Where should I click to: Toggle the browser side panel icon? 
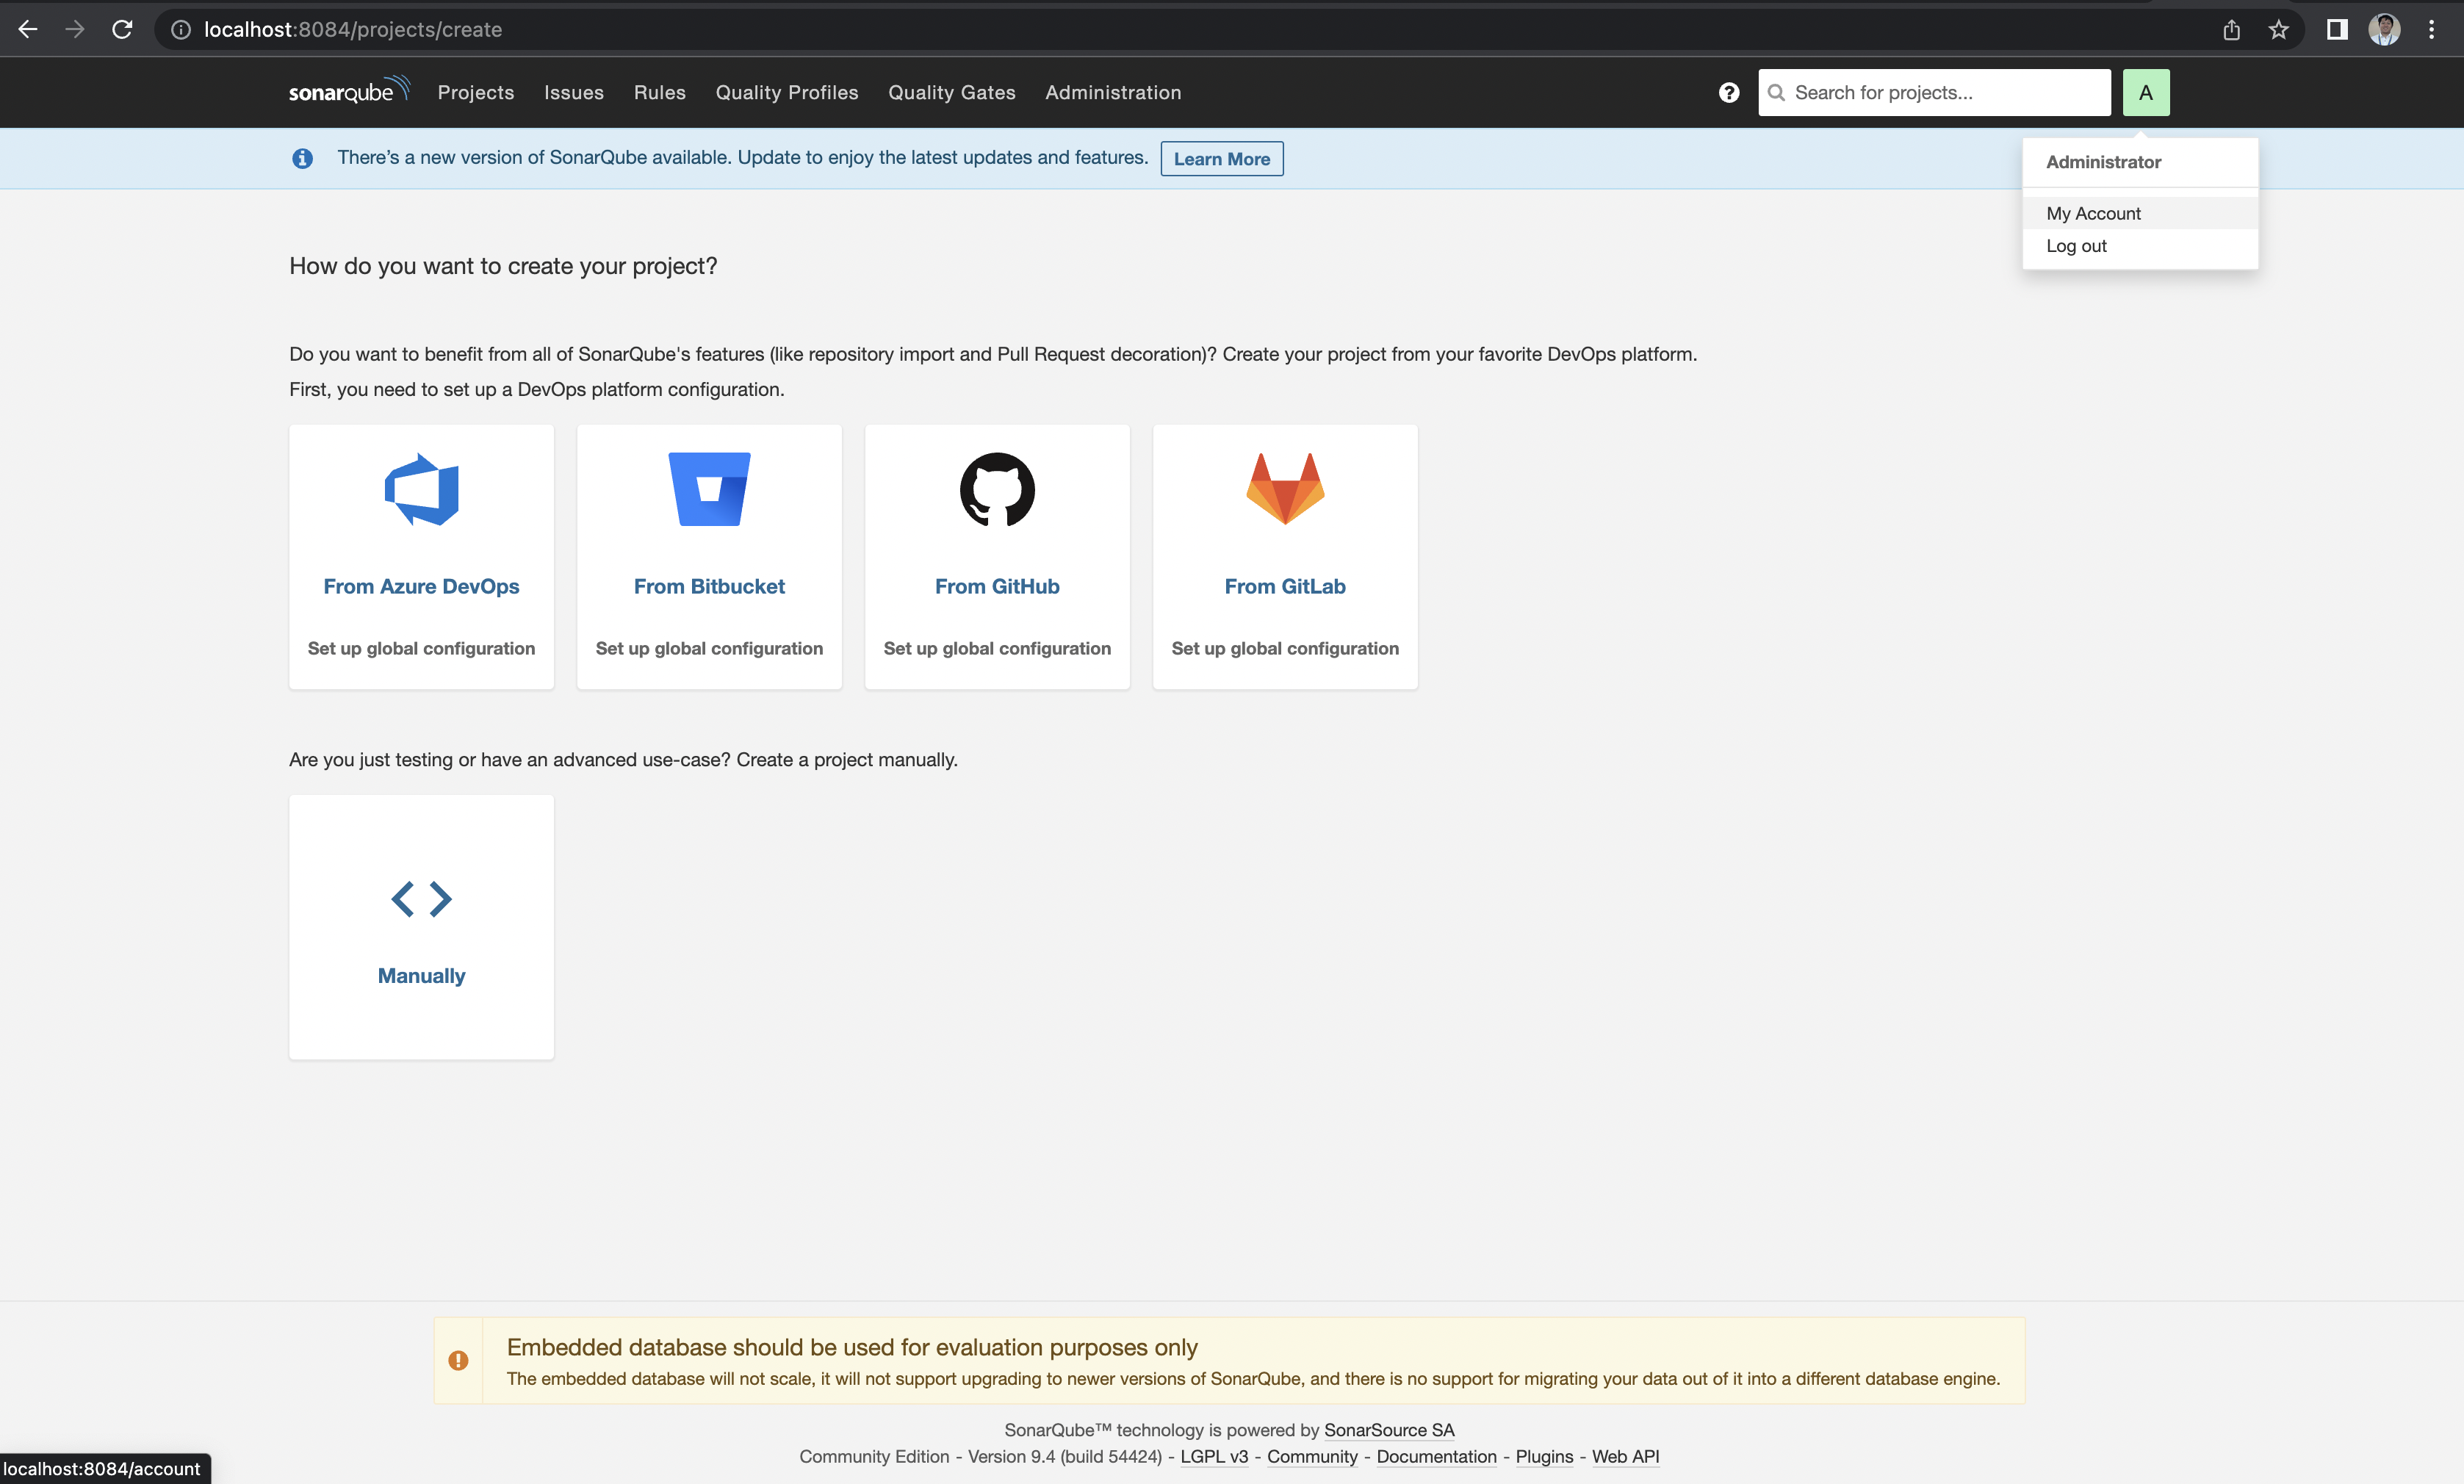click(2336, 29)
